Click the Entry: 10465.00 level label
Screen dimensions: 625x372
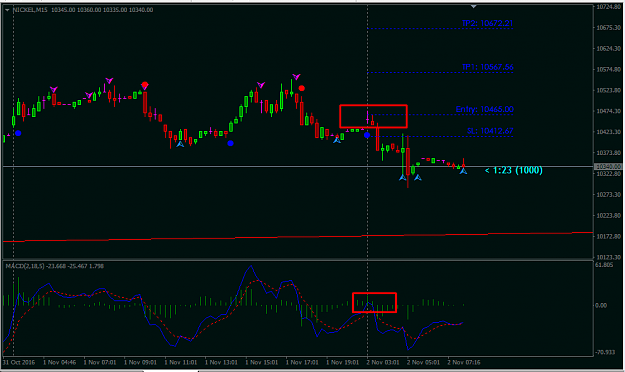pyautogui.click(x=484, y=109)
